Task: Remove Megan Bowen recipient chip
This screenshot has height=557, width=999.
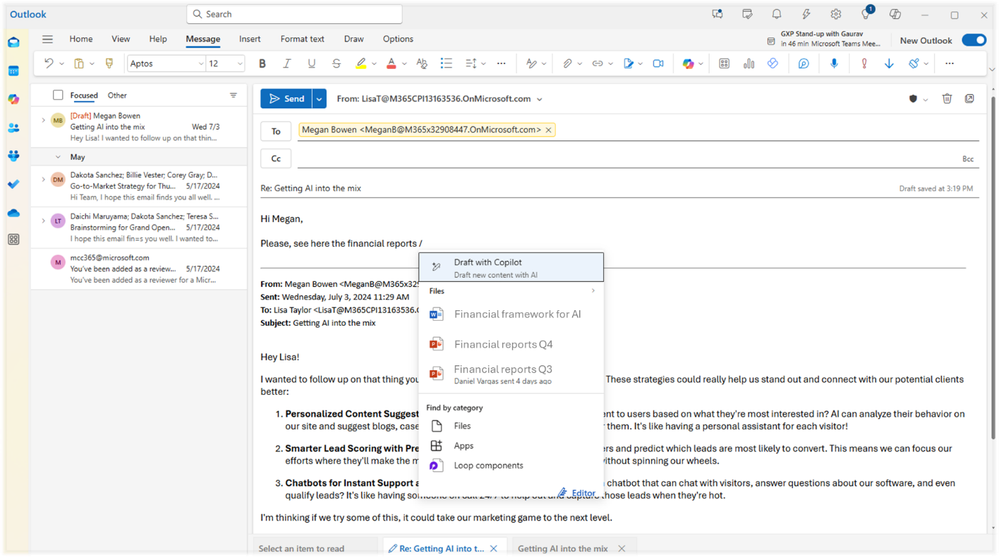Action: (x=548, y=130)
